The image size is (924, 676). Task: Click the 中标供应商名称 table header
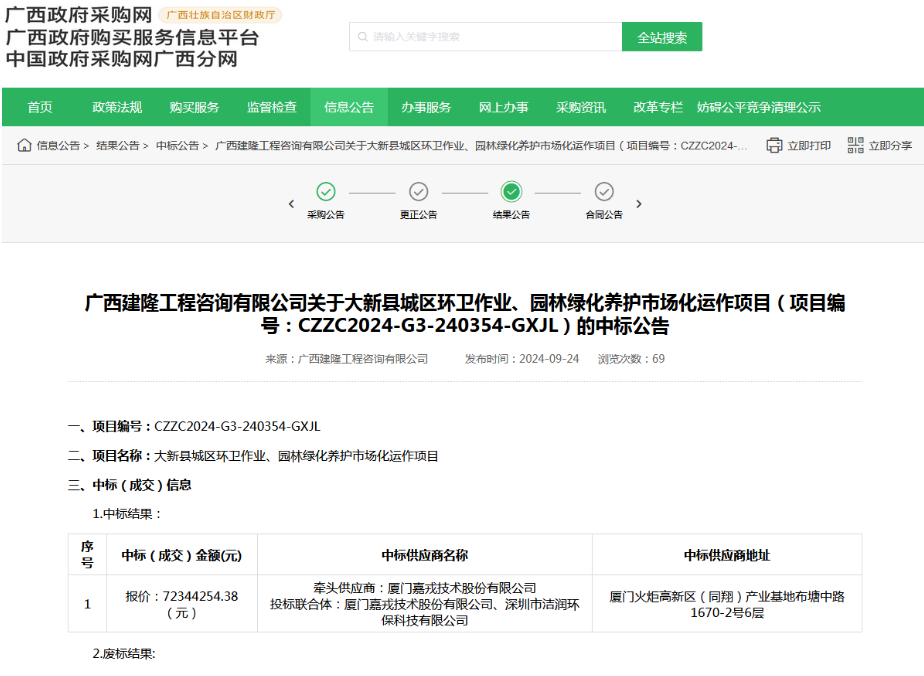(425, 555)
